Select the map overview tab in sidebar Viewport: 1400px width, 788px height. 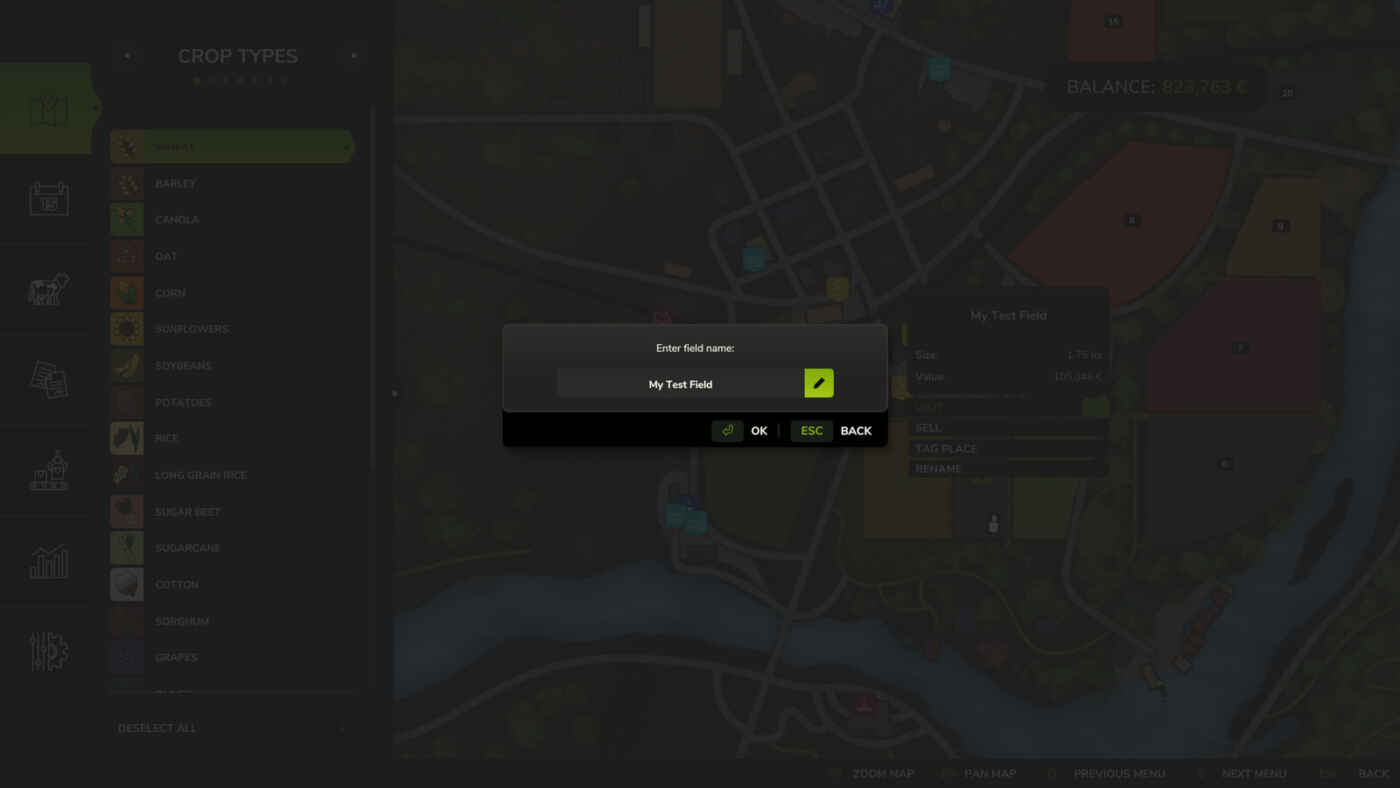pyautogui.click(x=48, y=109)
